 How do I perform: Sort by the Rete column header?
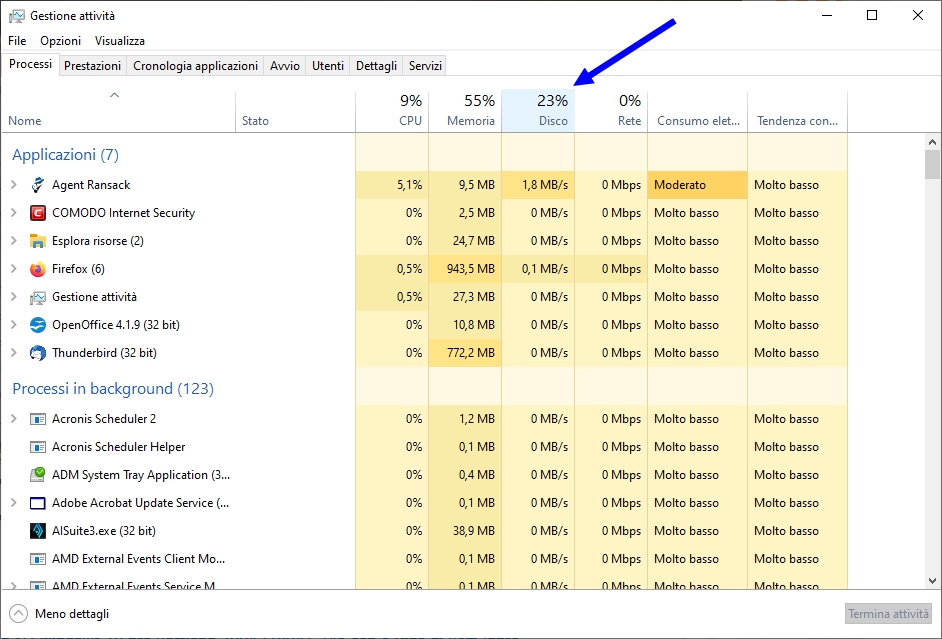coord(612,112)
